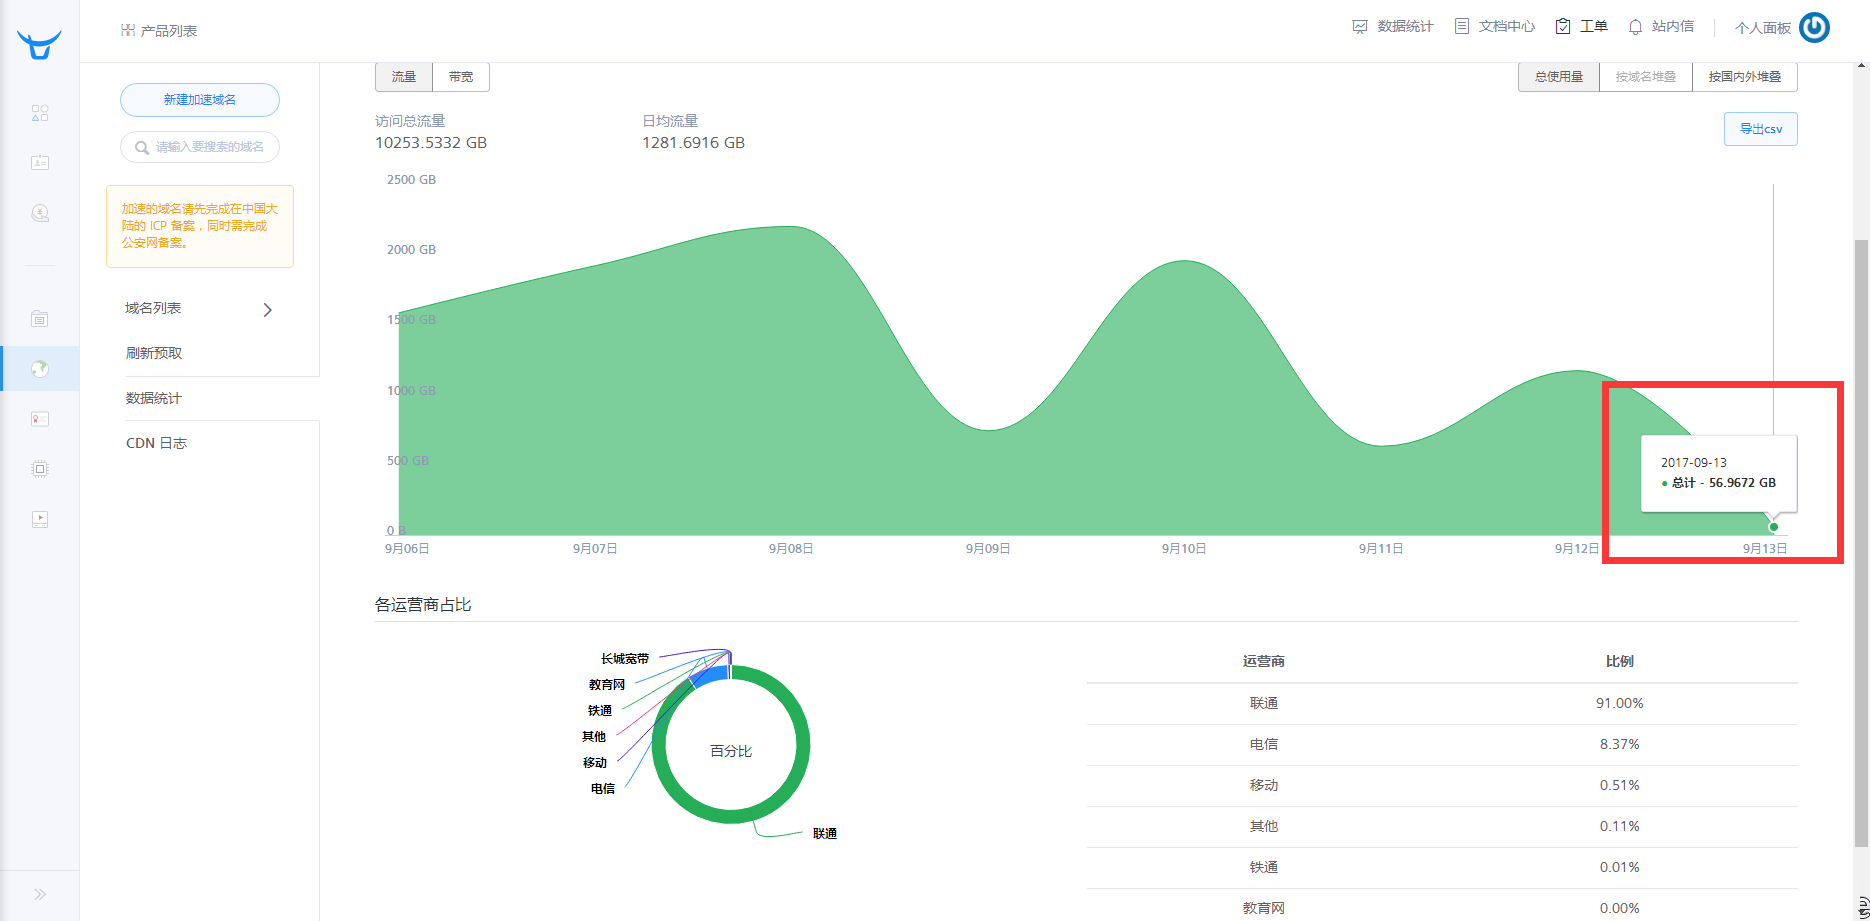Click the 导出csv button
The image size is (1870, 921).
pyautogui.click(x=1760, y=129)
